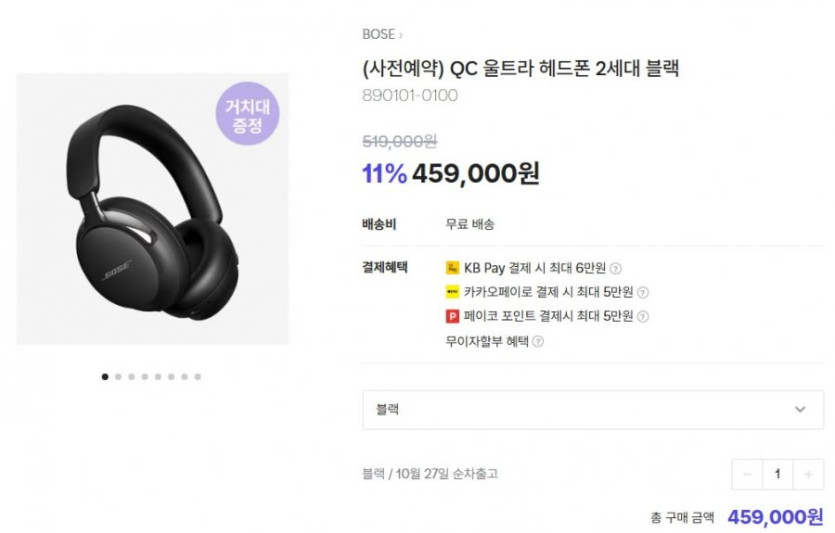The width and height of the screenshot is (835, 533).
Task: Click the black headphone product image
Action: 153,209
